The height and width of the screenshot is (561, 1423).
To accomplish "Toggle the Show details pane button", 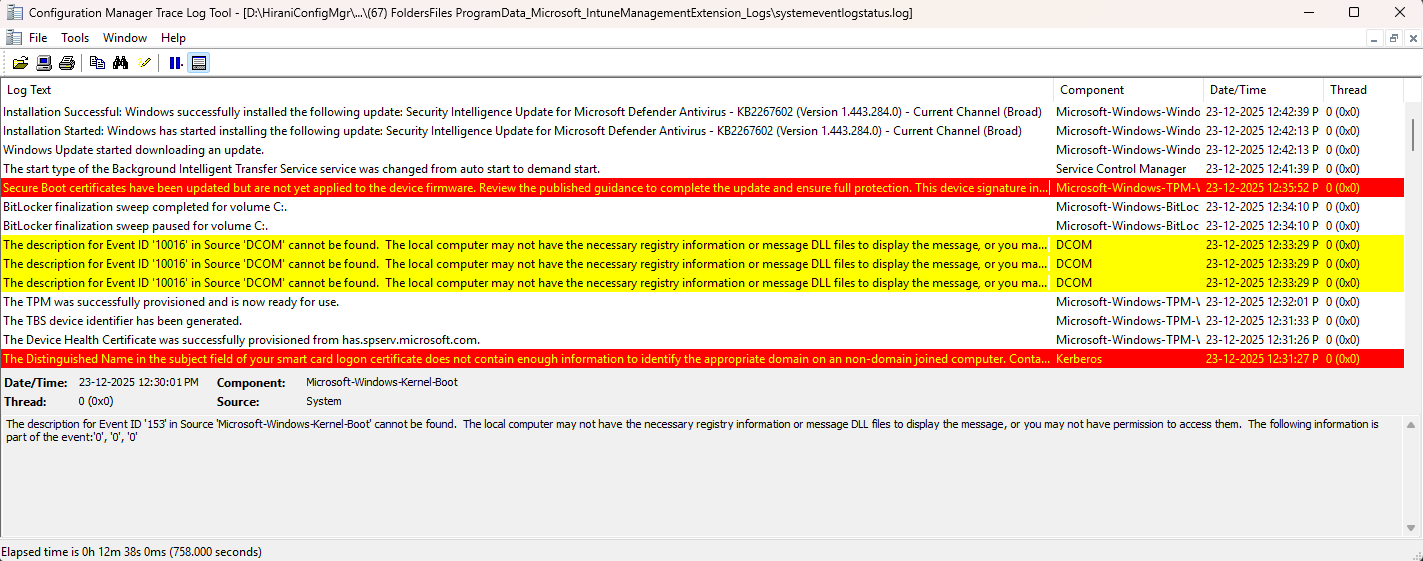I will (x=199, y=63).
